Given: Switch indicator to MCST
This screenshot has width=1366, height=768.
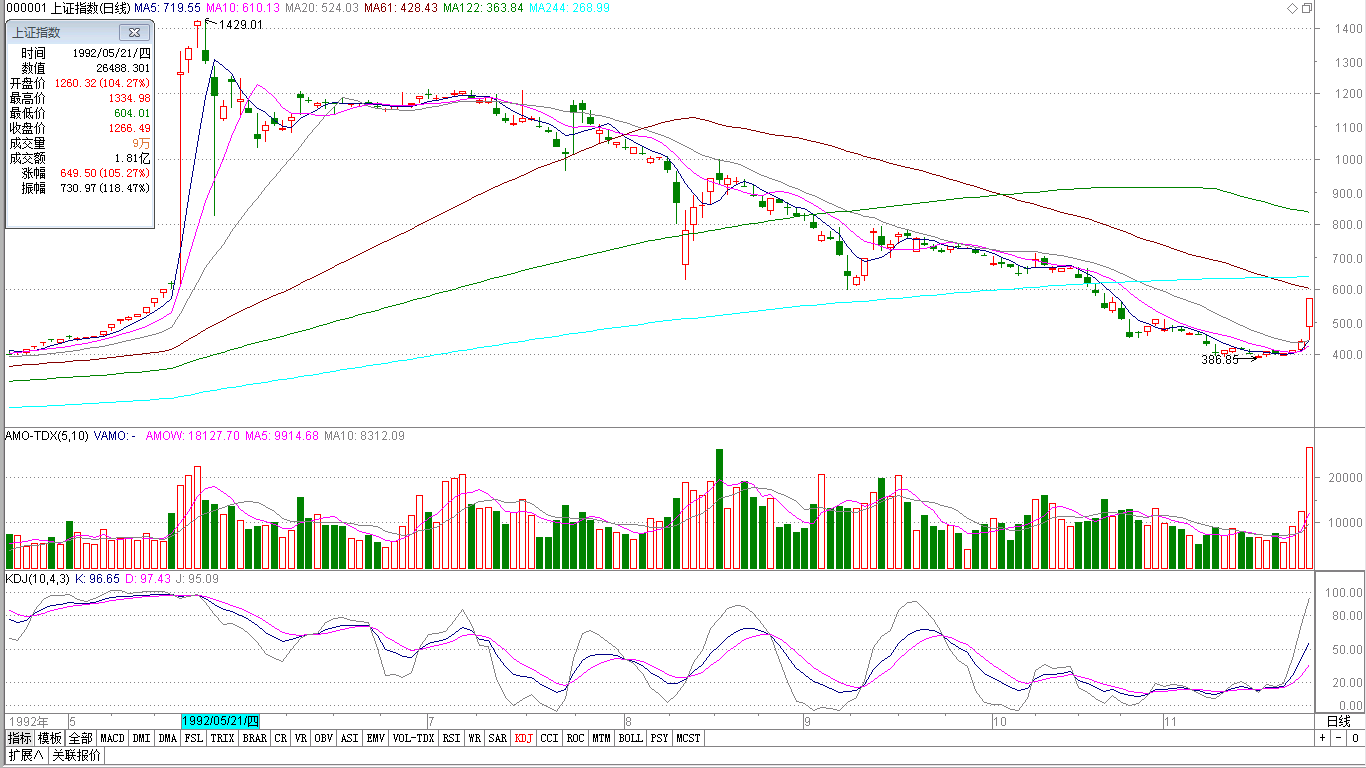Looking at the screenshot, I should click(x=688, y=738).
